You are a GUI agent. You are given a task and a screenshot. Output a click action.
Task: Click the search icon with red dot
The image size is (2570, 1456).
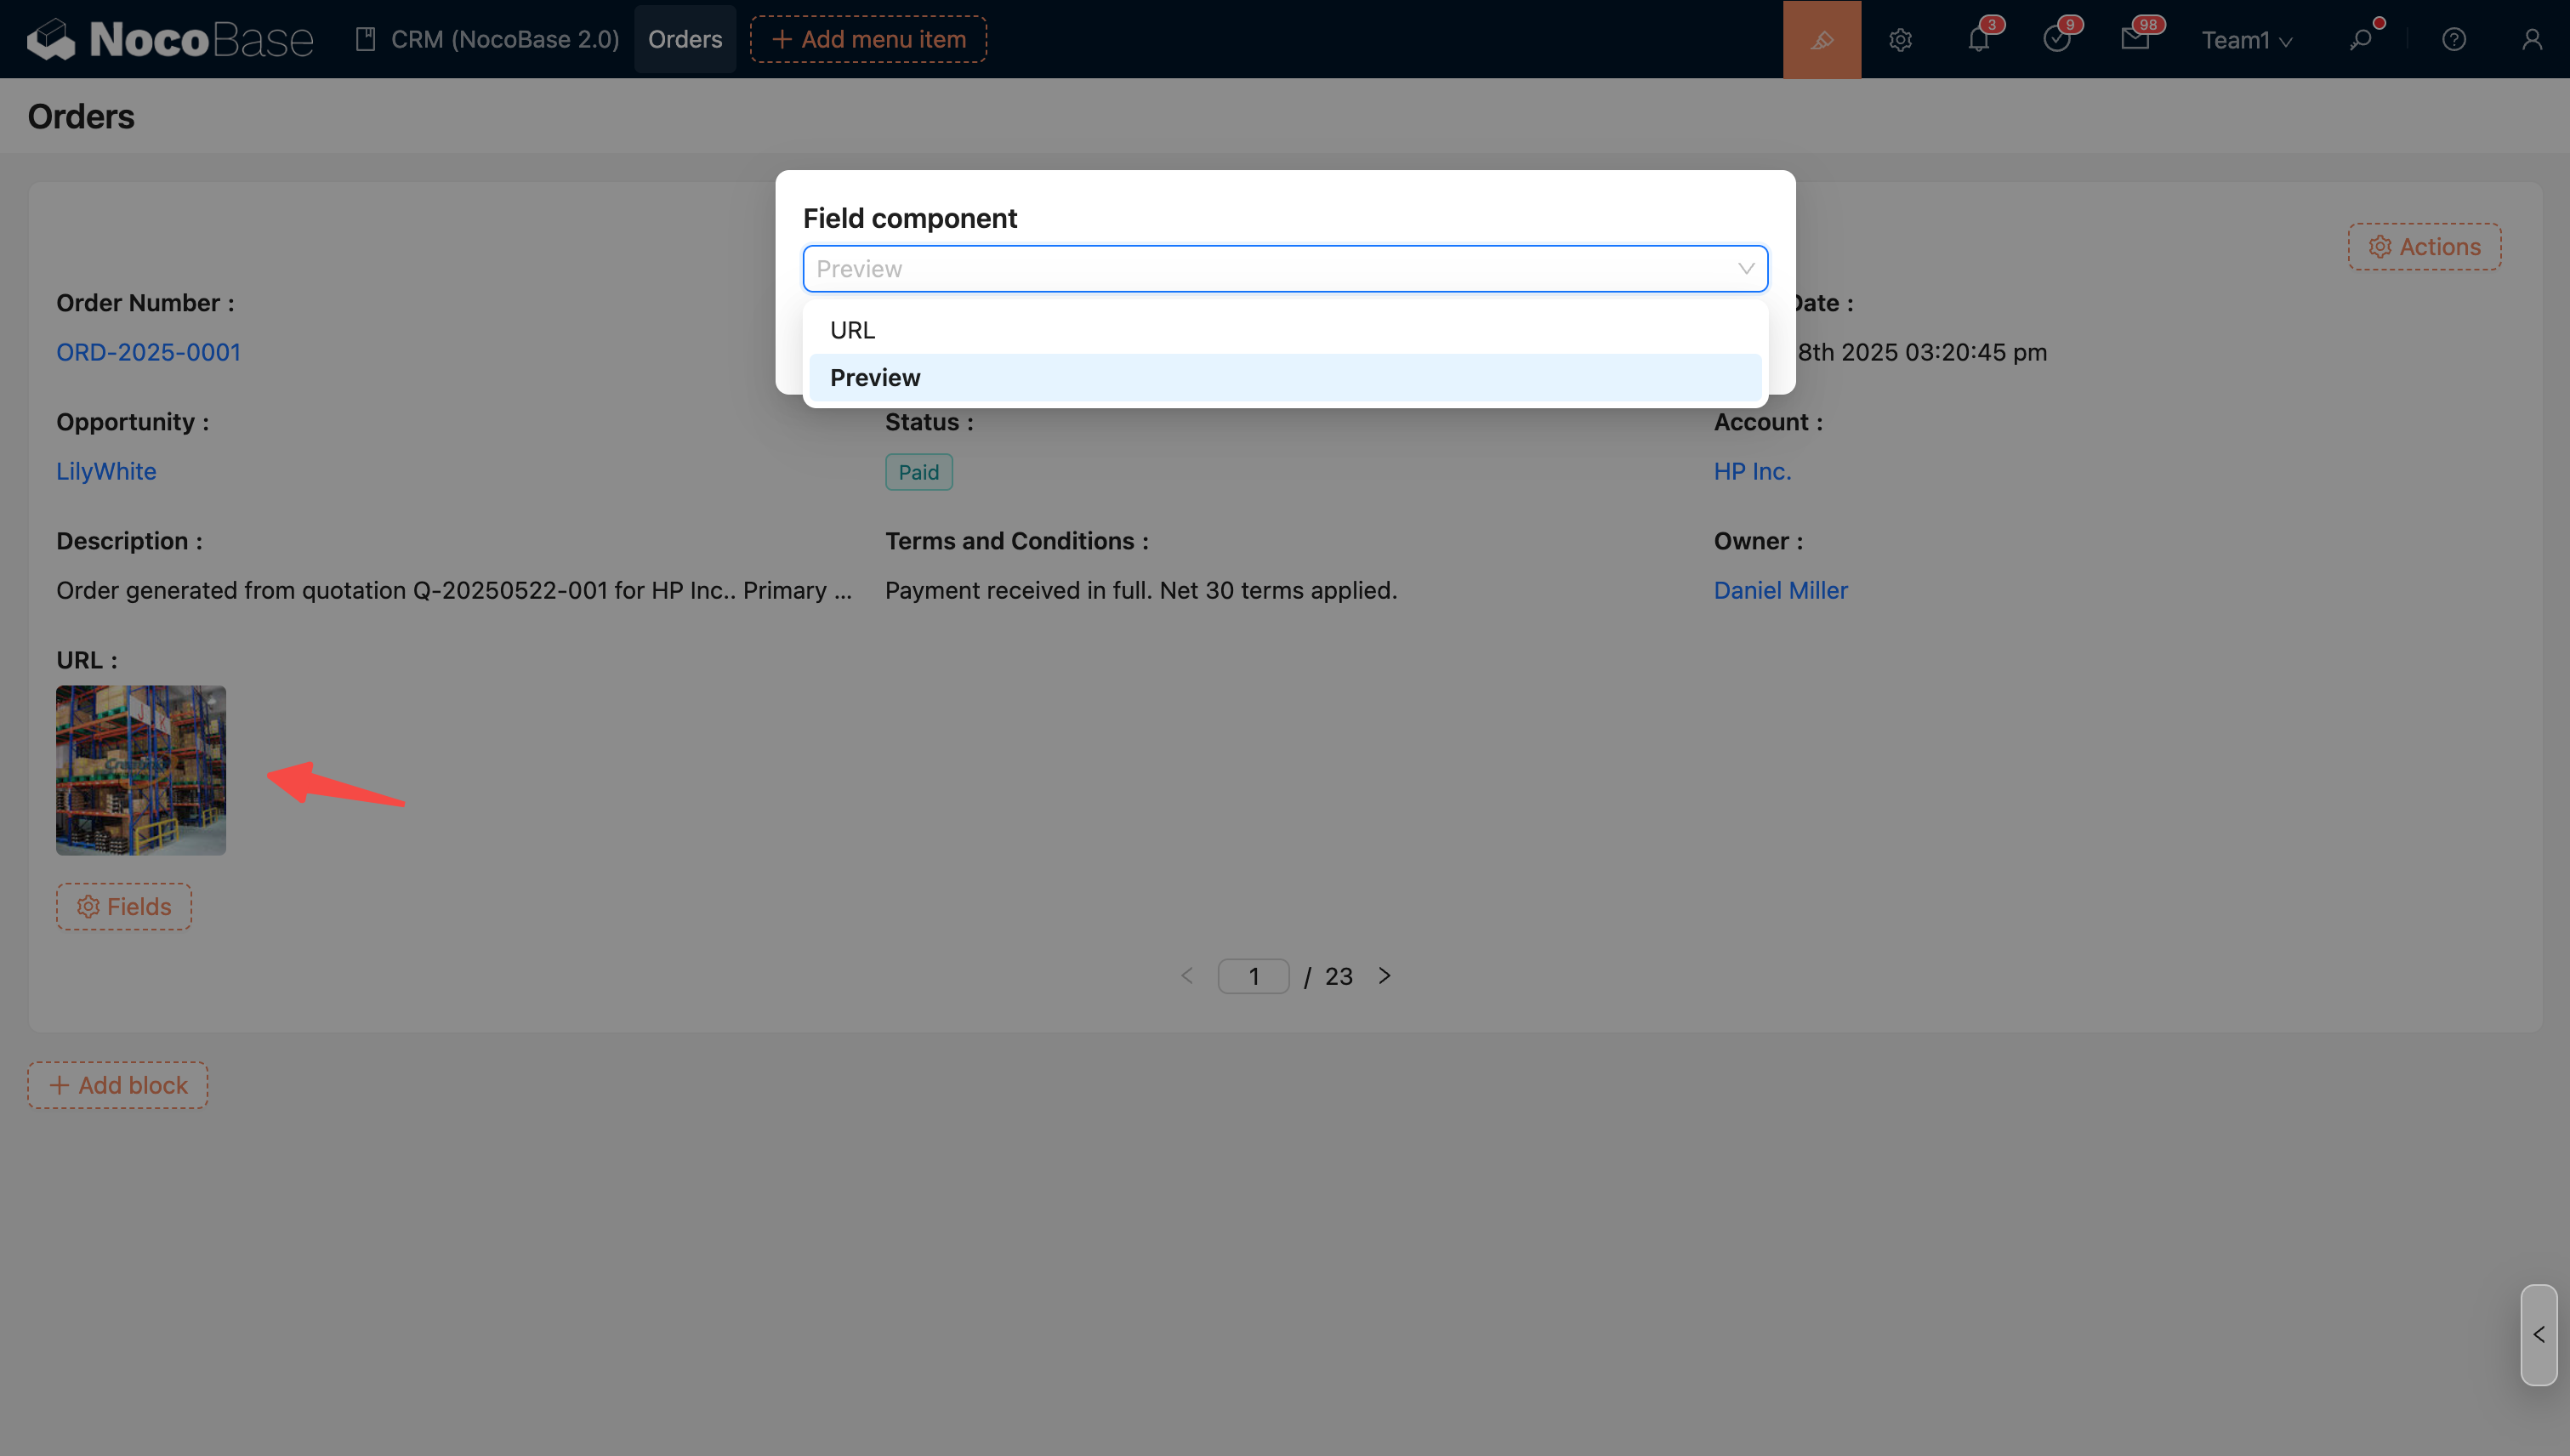point(2361,40)
